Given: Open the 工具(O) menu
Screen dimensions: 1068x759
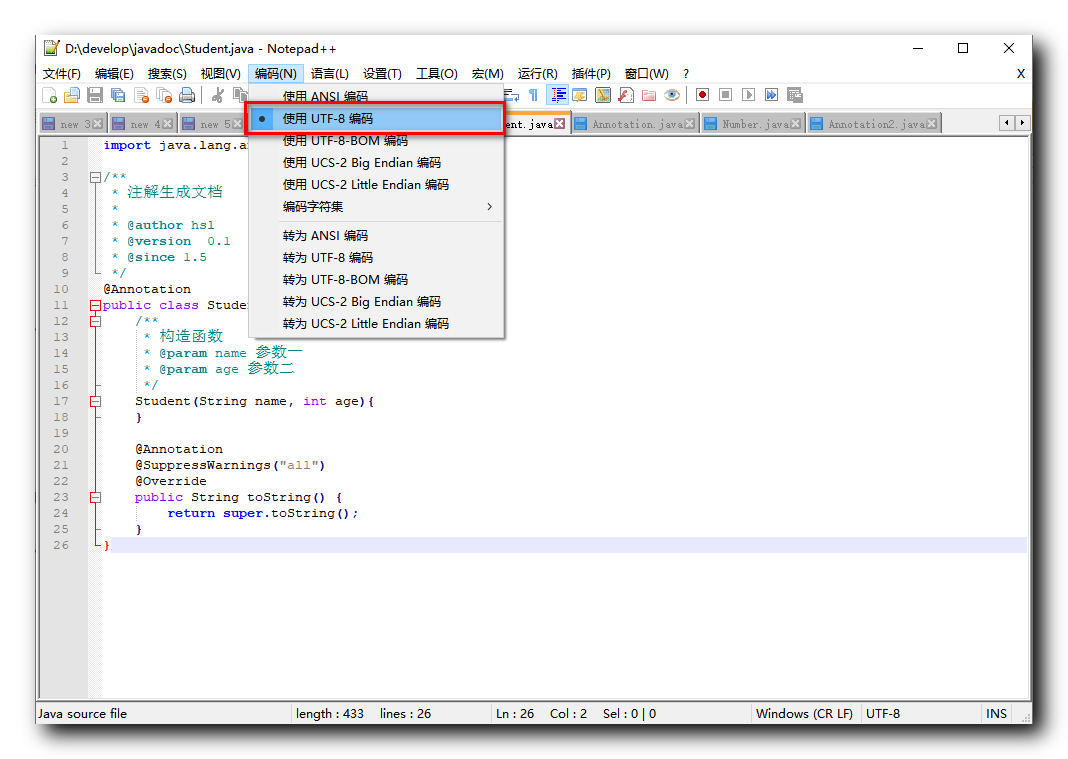Looking at the screenshot, I should pyautogui.click(x=437, y=74).
